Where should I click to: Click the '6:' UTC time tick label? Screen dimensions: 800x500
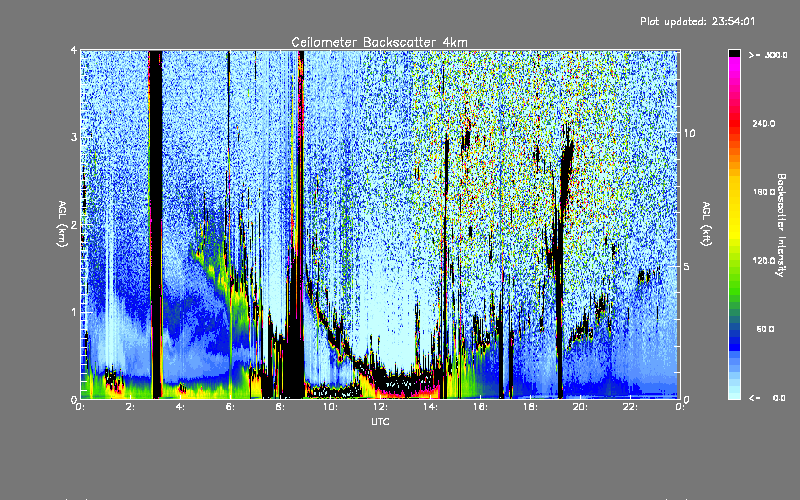click(231, 407)
